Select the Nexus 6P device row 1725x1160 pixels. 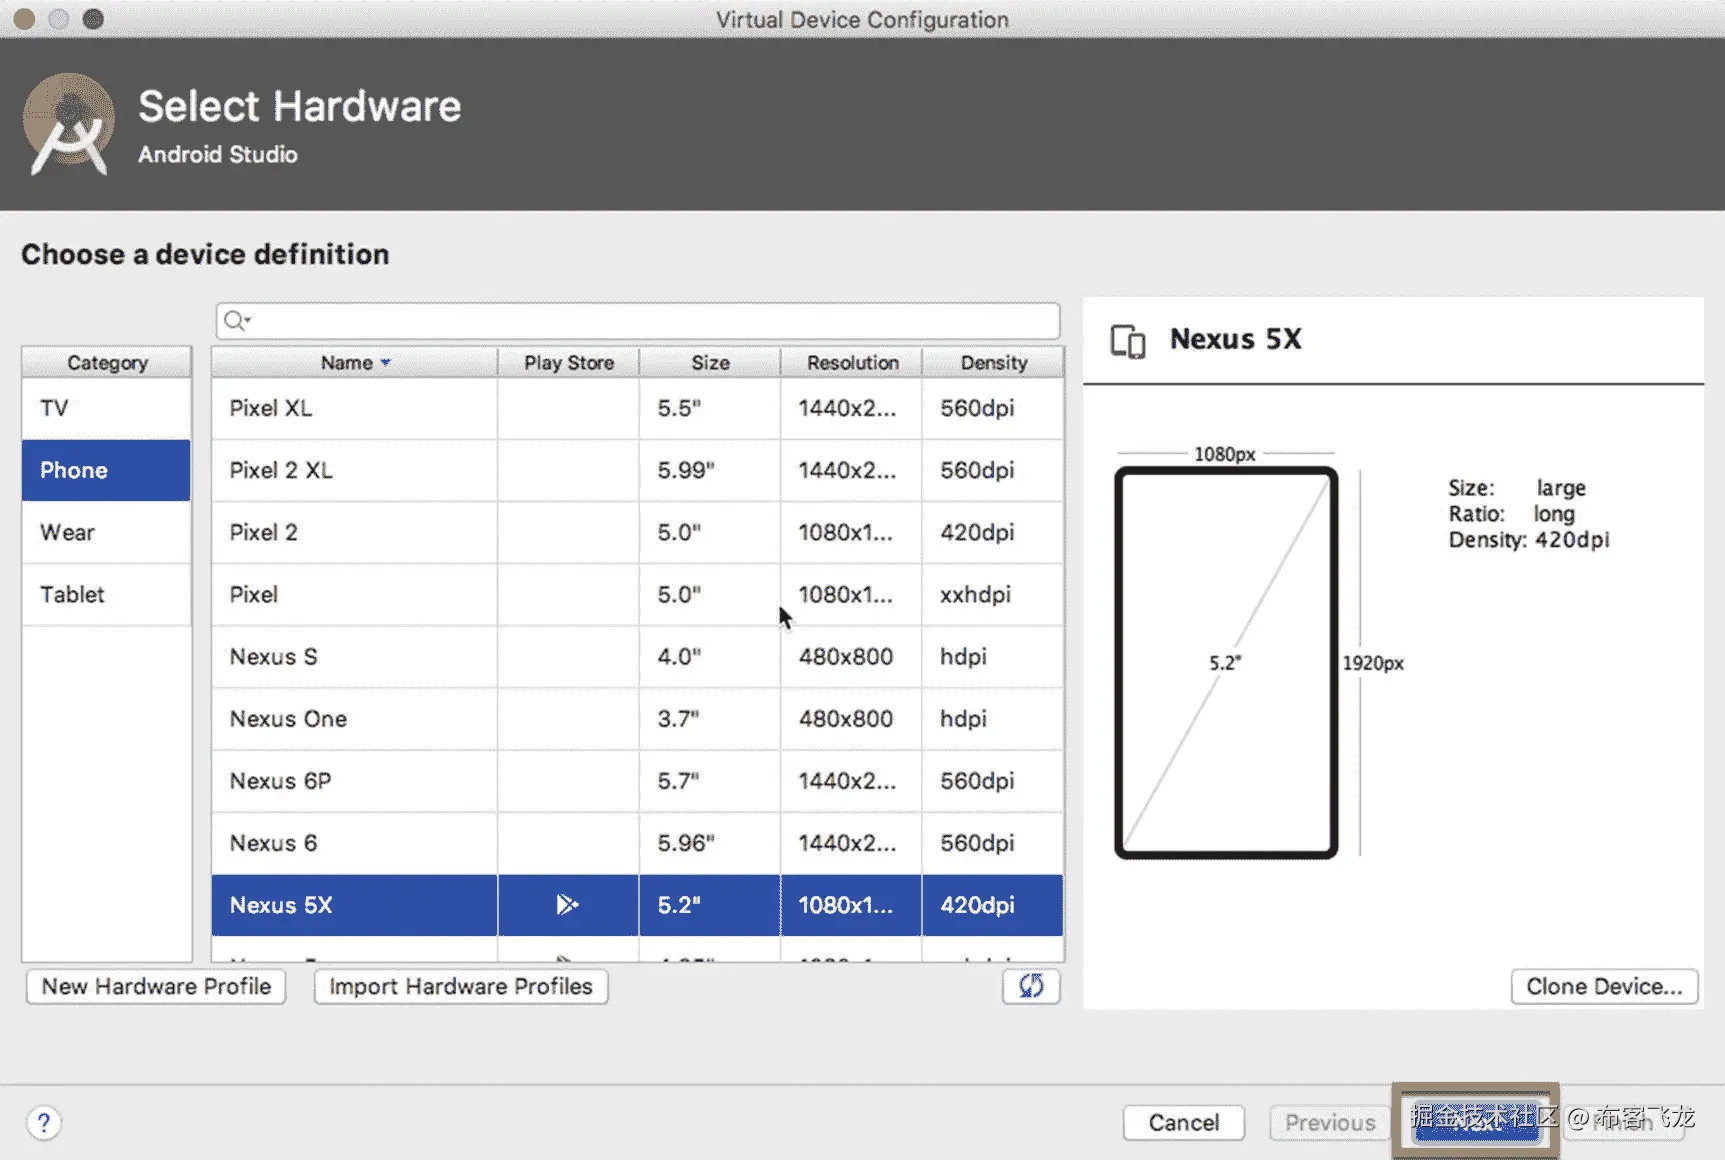point(637,781)
